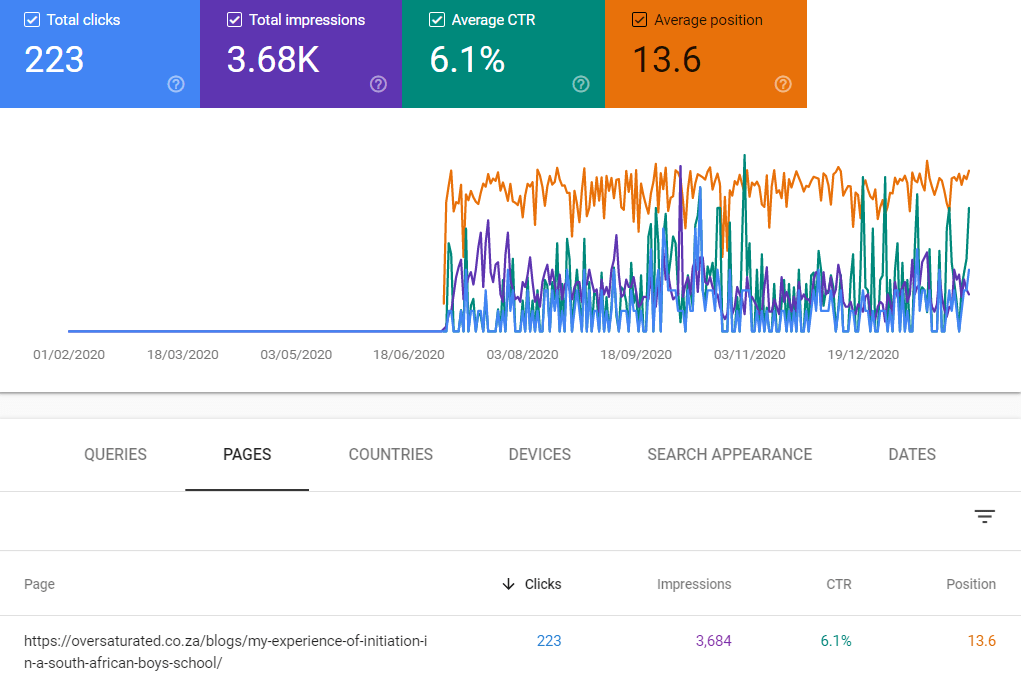Click the Clicks sort arrow icon
Image resolution: width=1021 pixels, height=678 pixels.
508,584
